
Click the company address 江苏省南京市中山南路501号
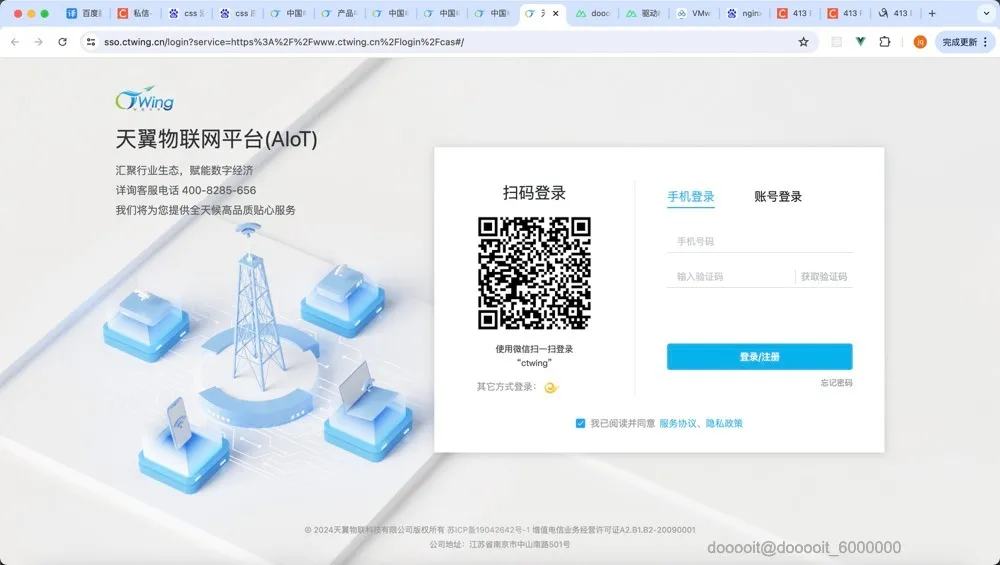click(x=520, y=545)
